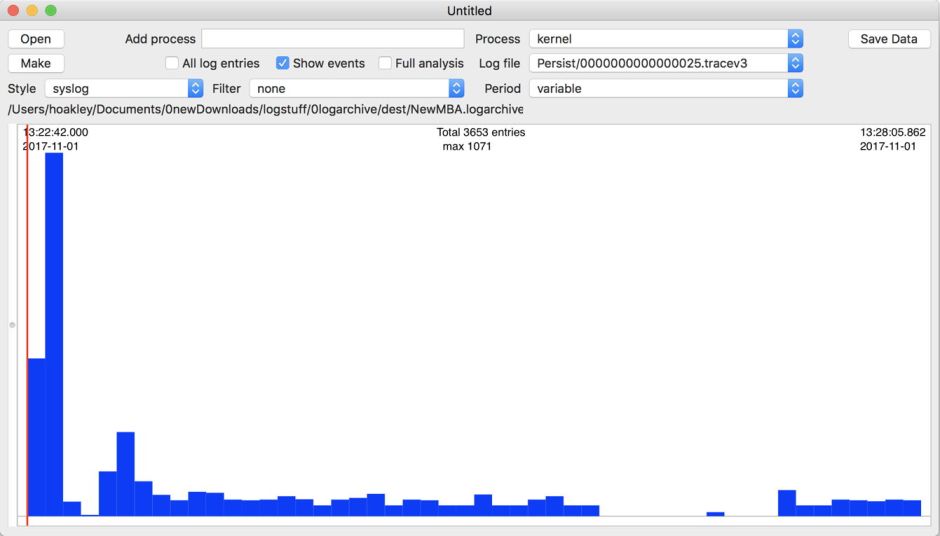
Task: Zoom the window with the green button
Action: point(51,11)
